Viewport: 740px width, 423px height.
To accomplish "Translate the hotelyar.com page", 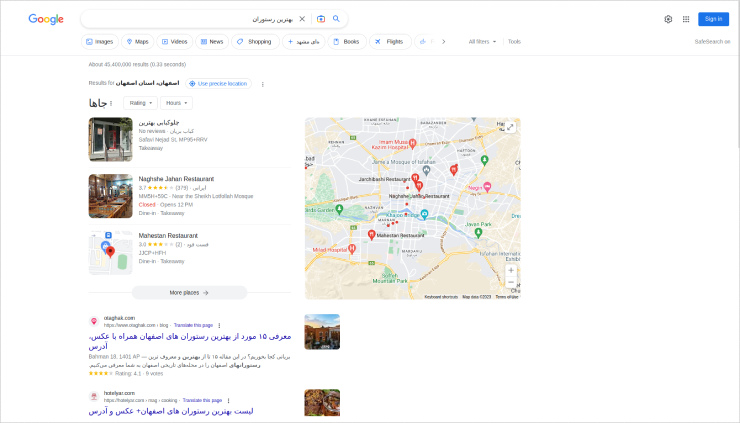I will [202, 400].
